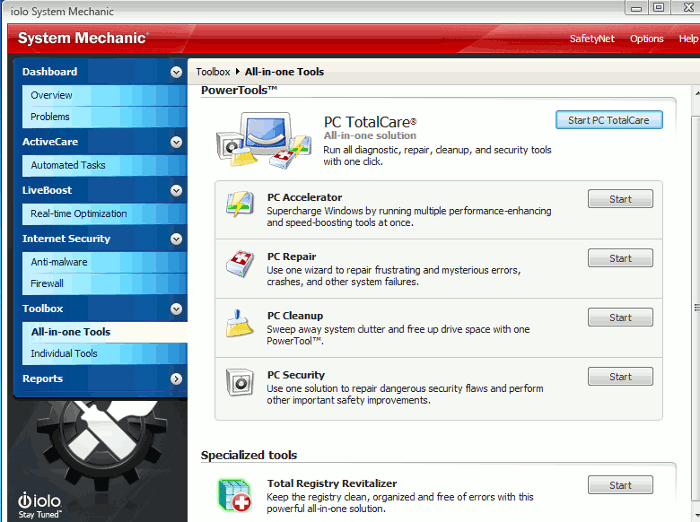Select Anti-malware in the sidebar
700x522 pixels.
104,262
